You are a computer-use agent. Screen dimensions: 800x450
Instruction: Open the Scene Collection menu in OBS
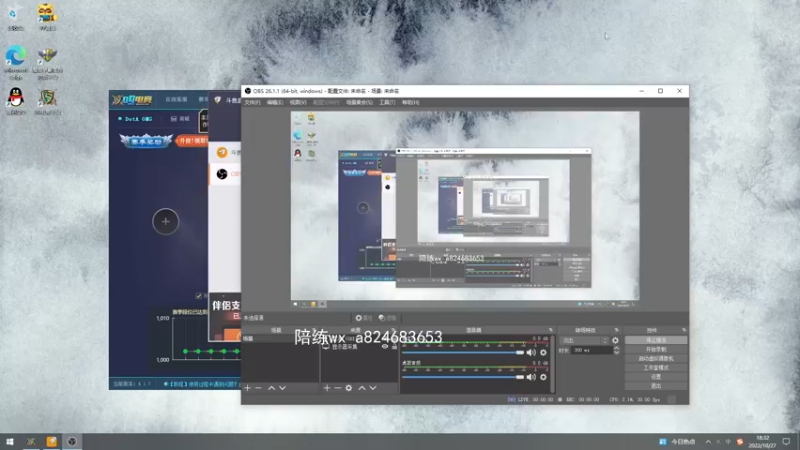coord(359,103)
